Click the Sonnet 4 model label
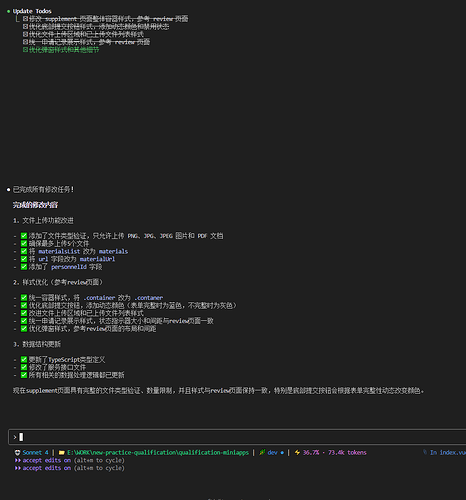This screenshot has height=500, width=466. click(x=35, y=452)
